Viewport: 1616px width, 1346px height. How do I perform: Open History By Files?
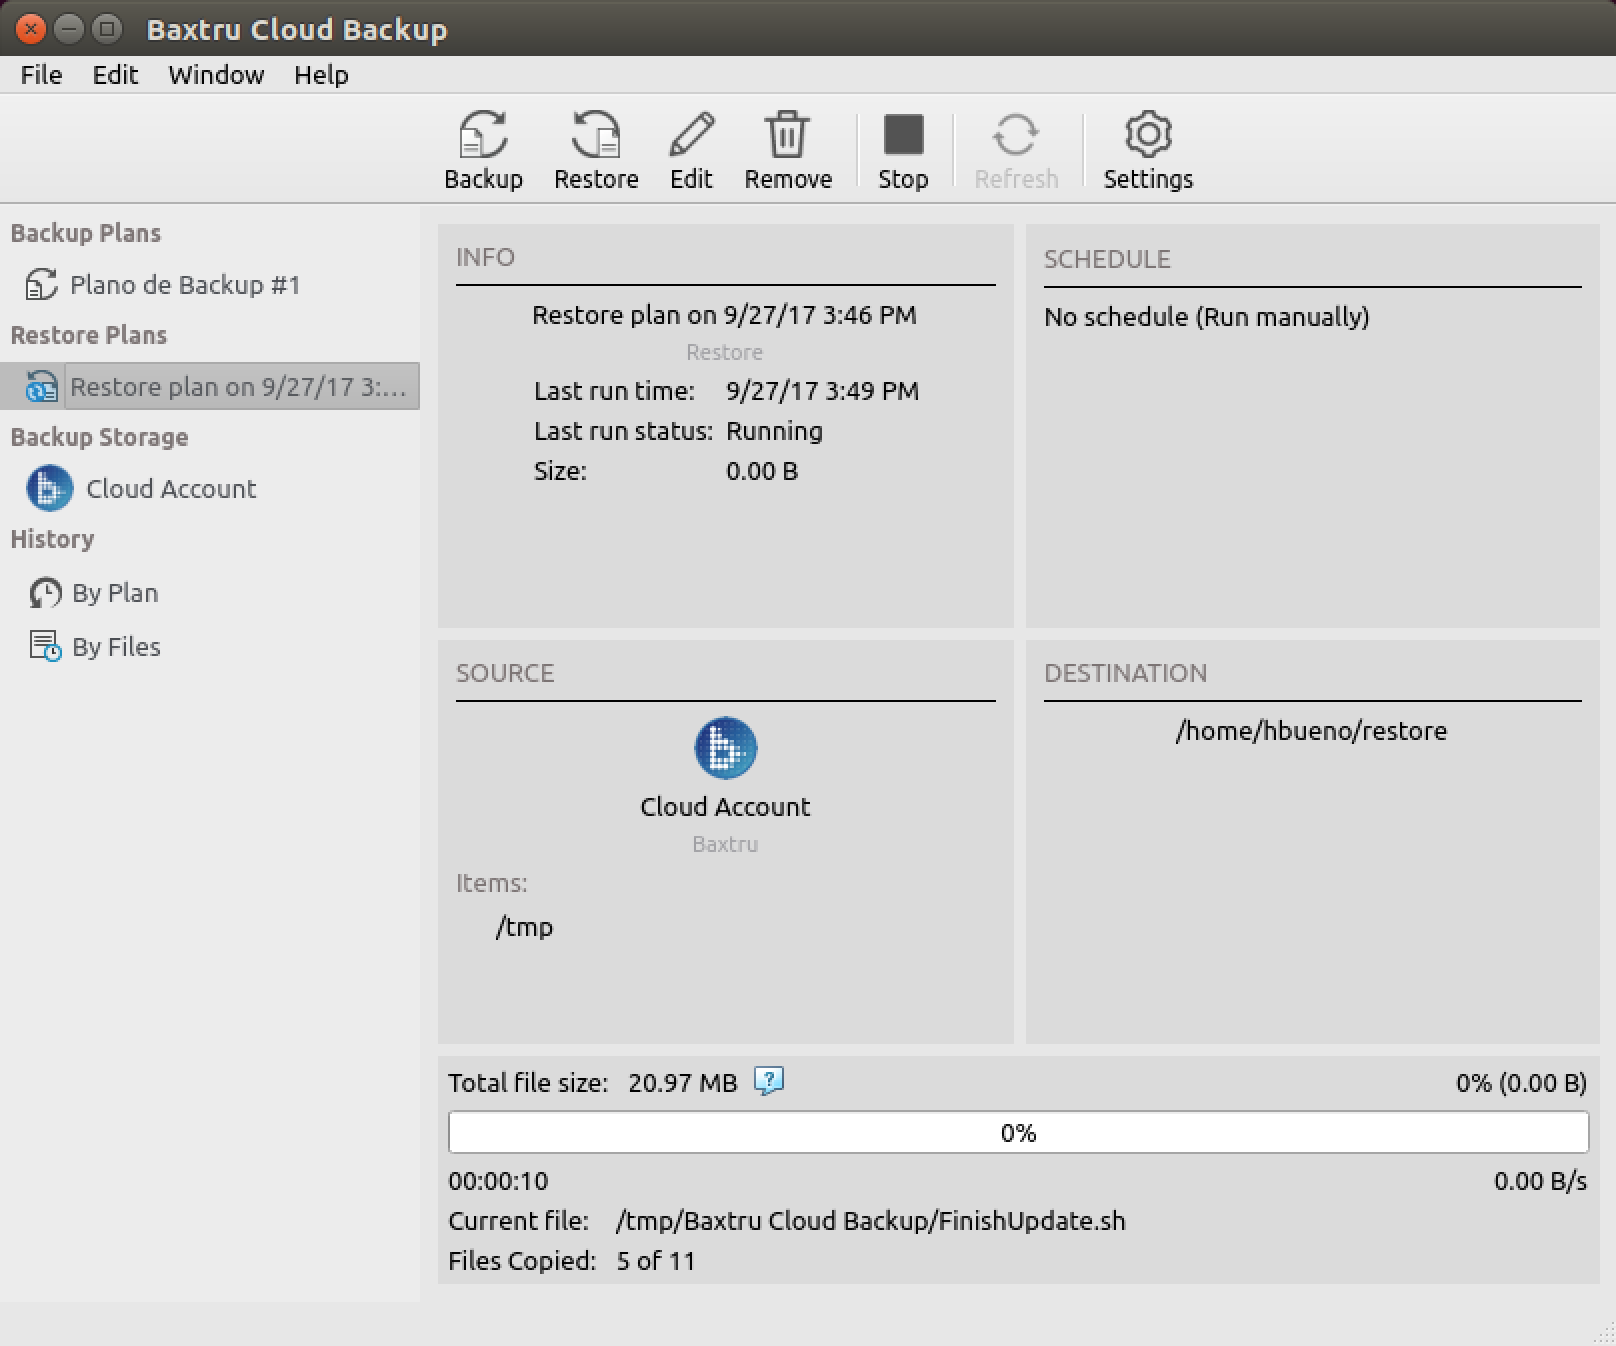coord(116,647)
